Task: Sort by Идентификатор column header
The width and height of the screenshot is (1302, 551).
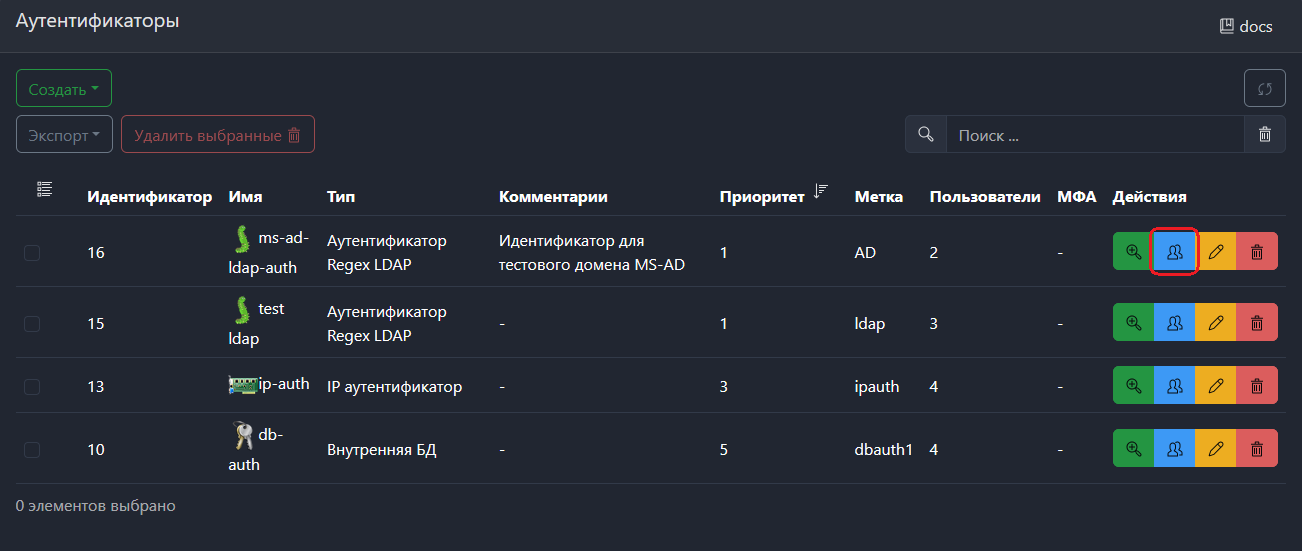Action: [x=149, y=196]
